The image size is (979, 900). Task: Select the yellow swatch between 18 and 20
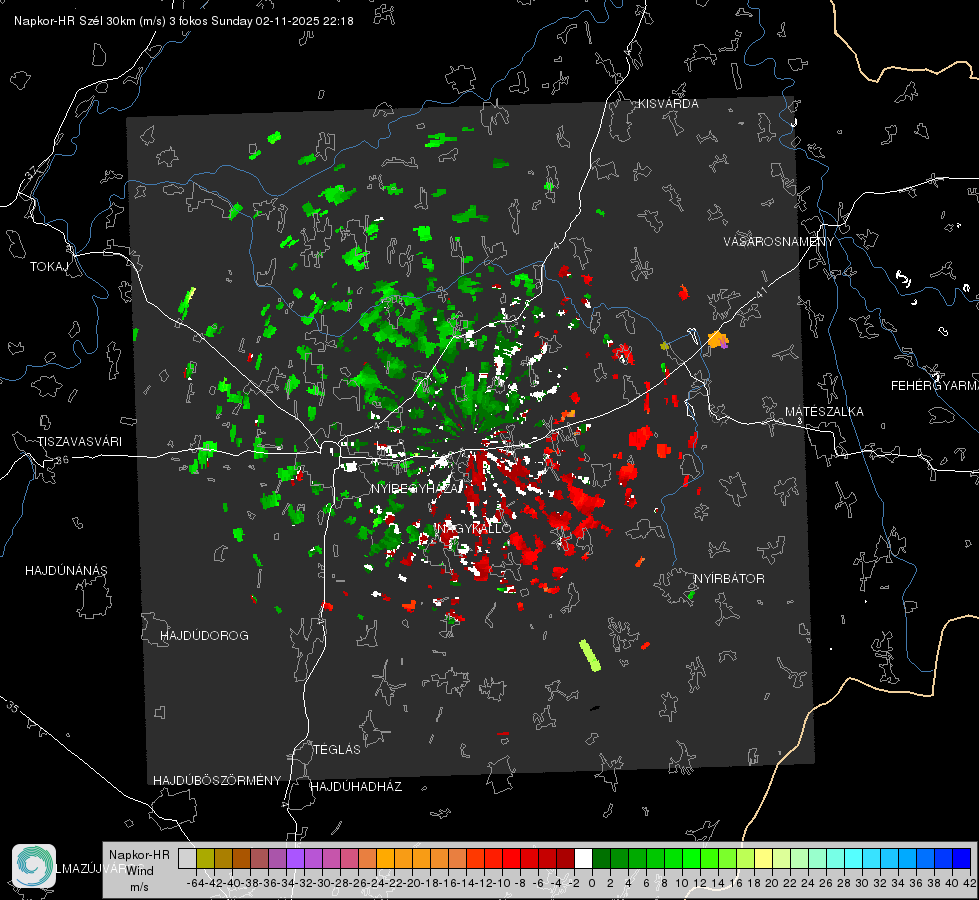point(763,858)
